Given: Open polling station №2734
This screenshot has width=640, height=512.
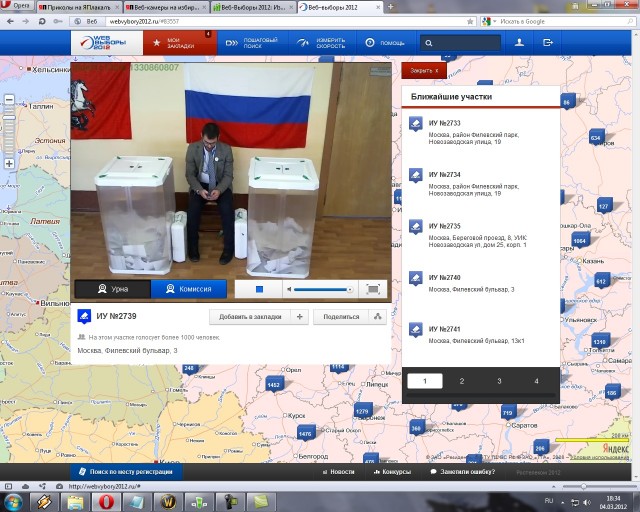Looking at the screenshot, I should click(444, 174).
